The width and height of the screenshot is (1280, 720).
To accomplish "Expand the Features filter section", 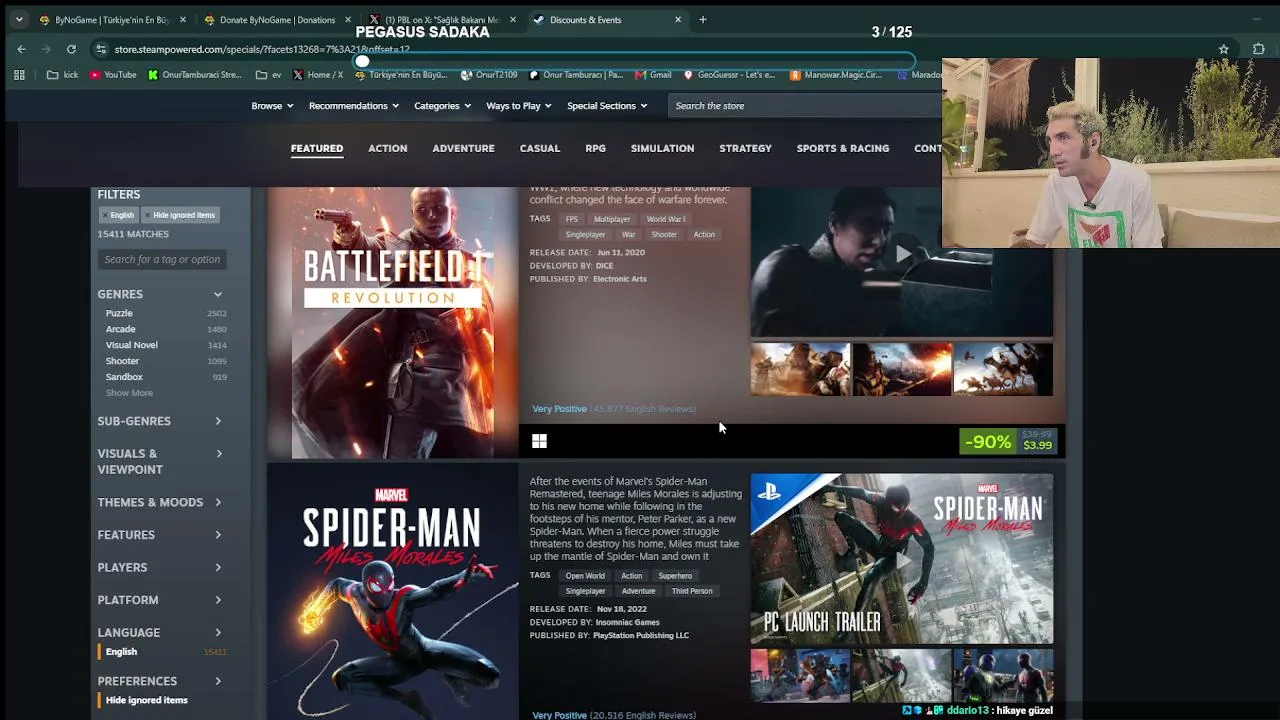I will (x=160, y=535).
